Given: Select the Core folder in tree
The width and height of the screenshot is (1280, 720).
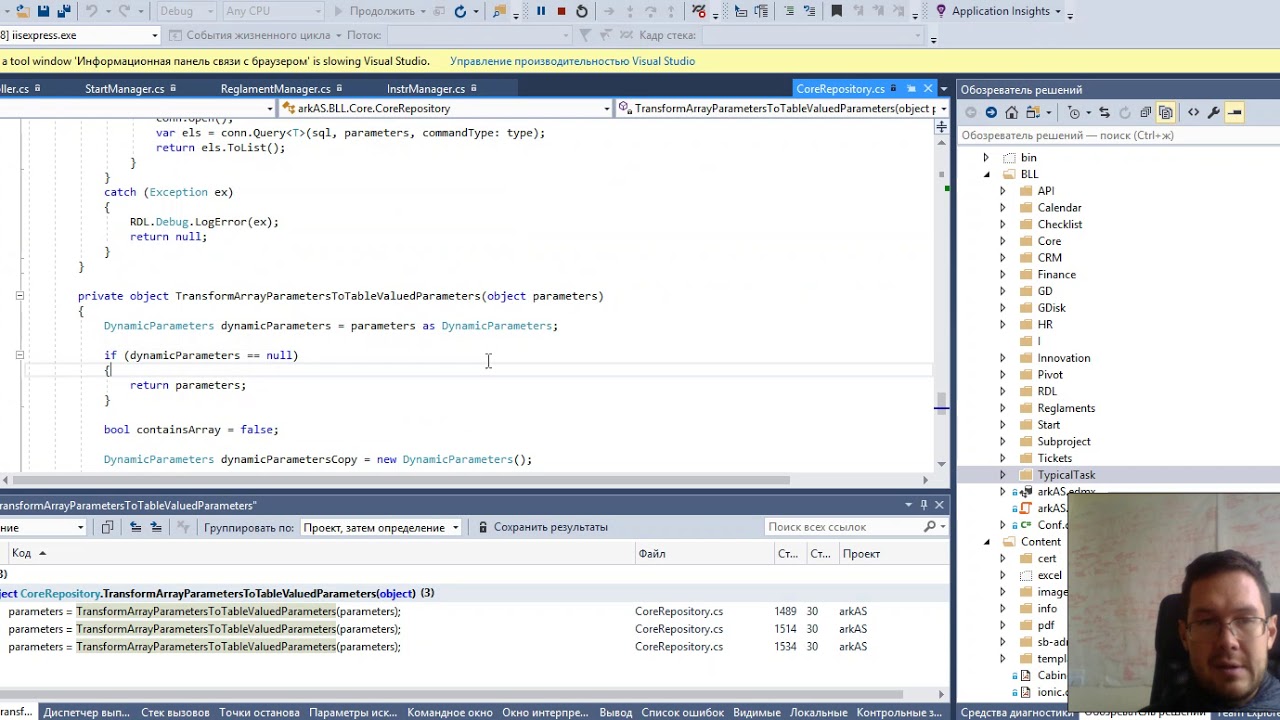Looking at the screenshot, I should (x=1049, y=241).
